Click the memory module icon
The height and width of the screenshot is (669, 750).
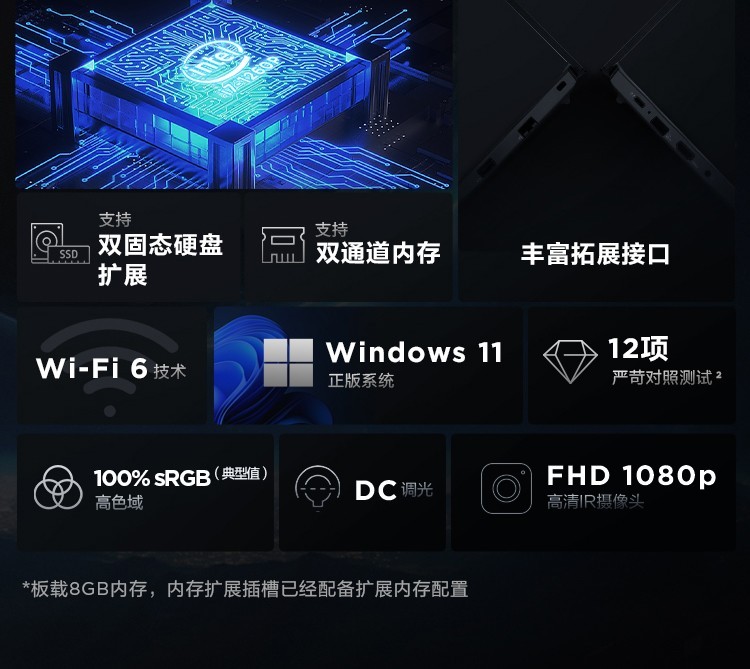tap(283, 245)
